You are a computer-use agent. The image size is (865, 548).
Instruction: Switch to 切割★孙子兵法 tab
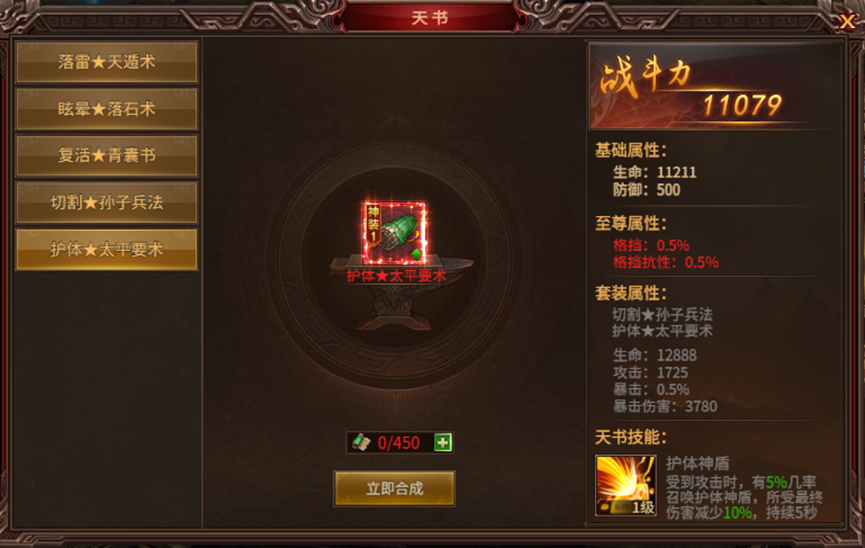coord(106,203)
